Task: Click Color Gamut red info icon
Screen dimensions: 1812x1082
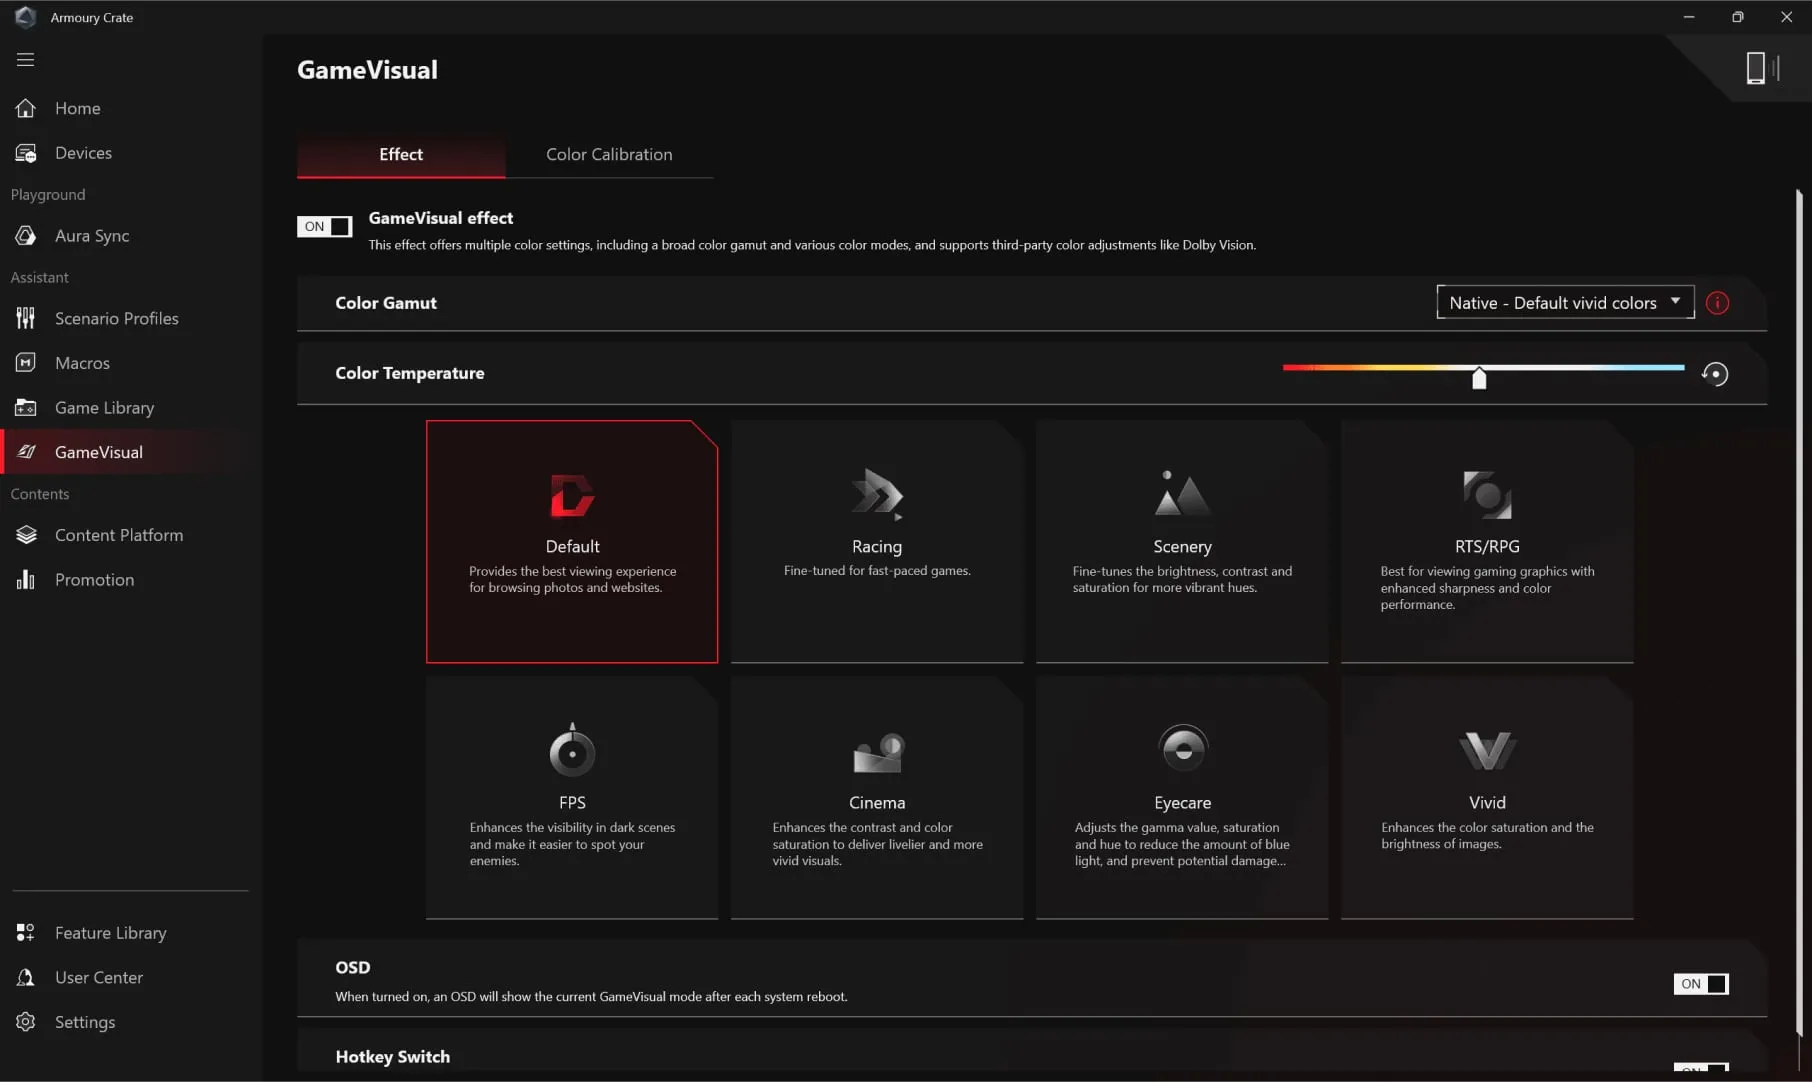Action: coord(1717,303)
